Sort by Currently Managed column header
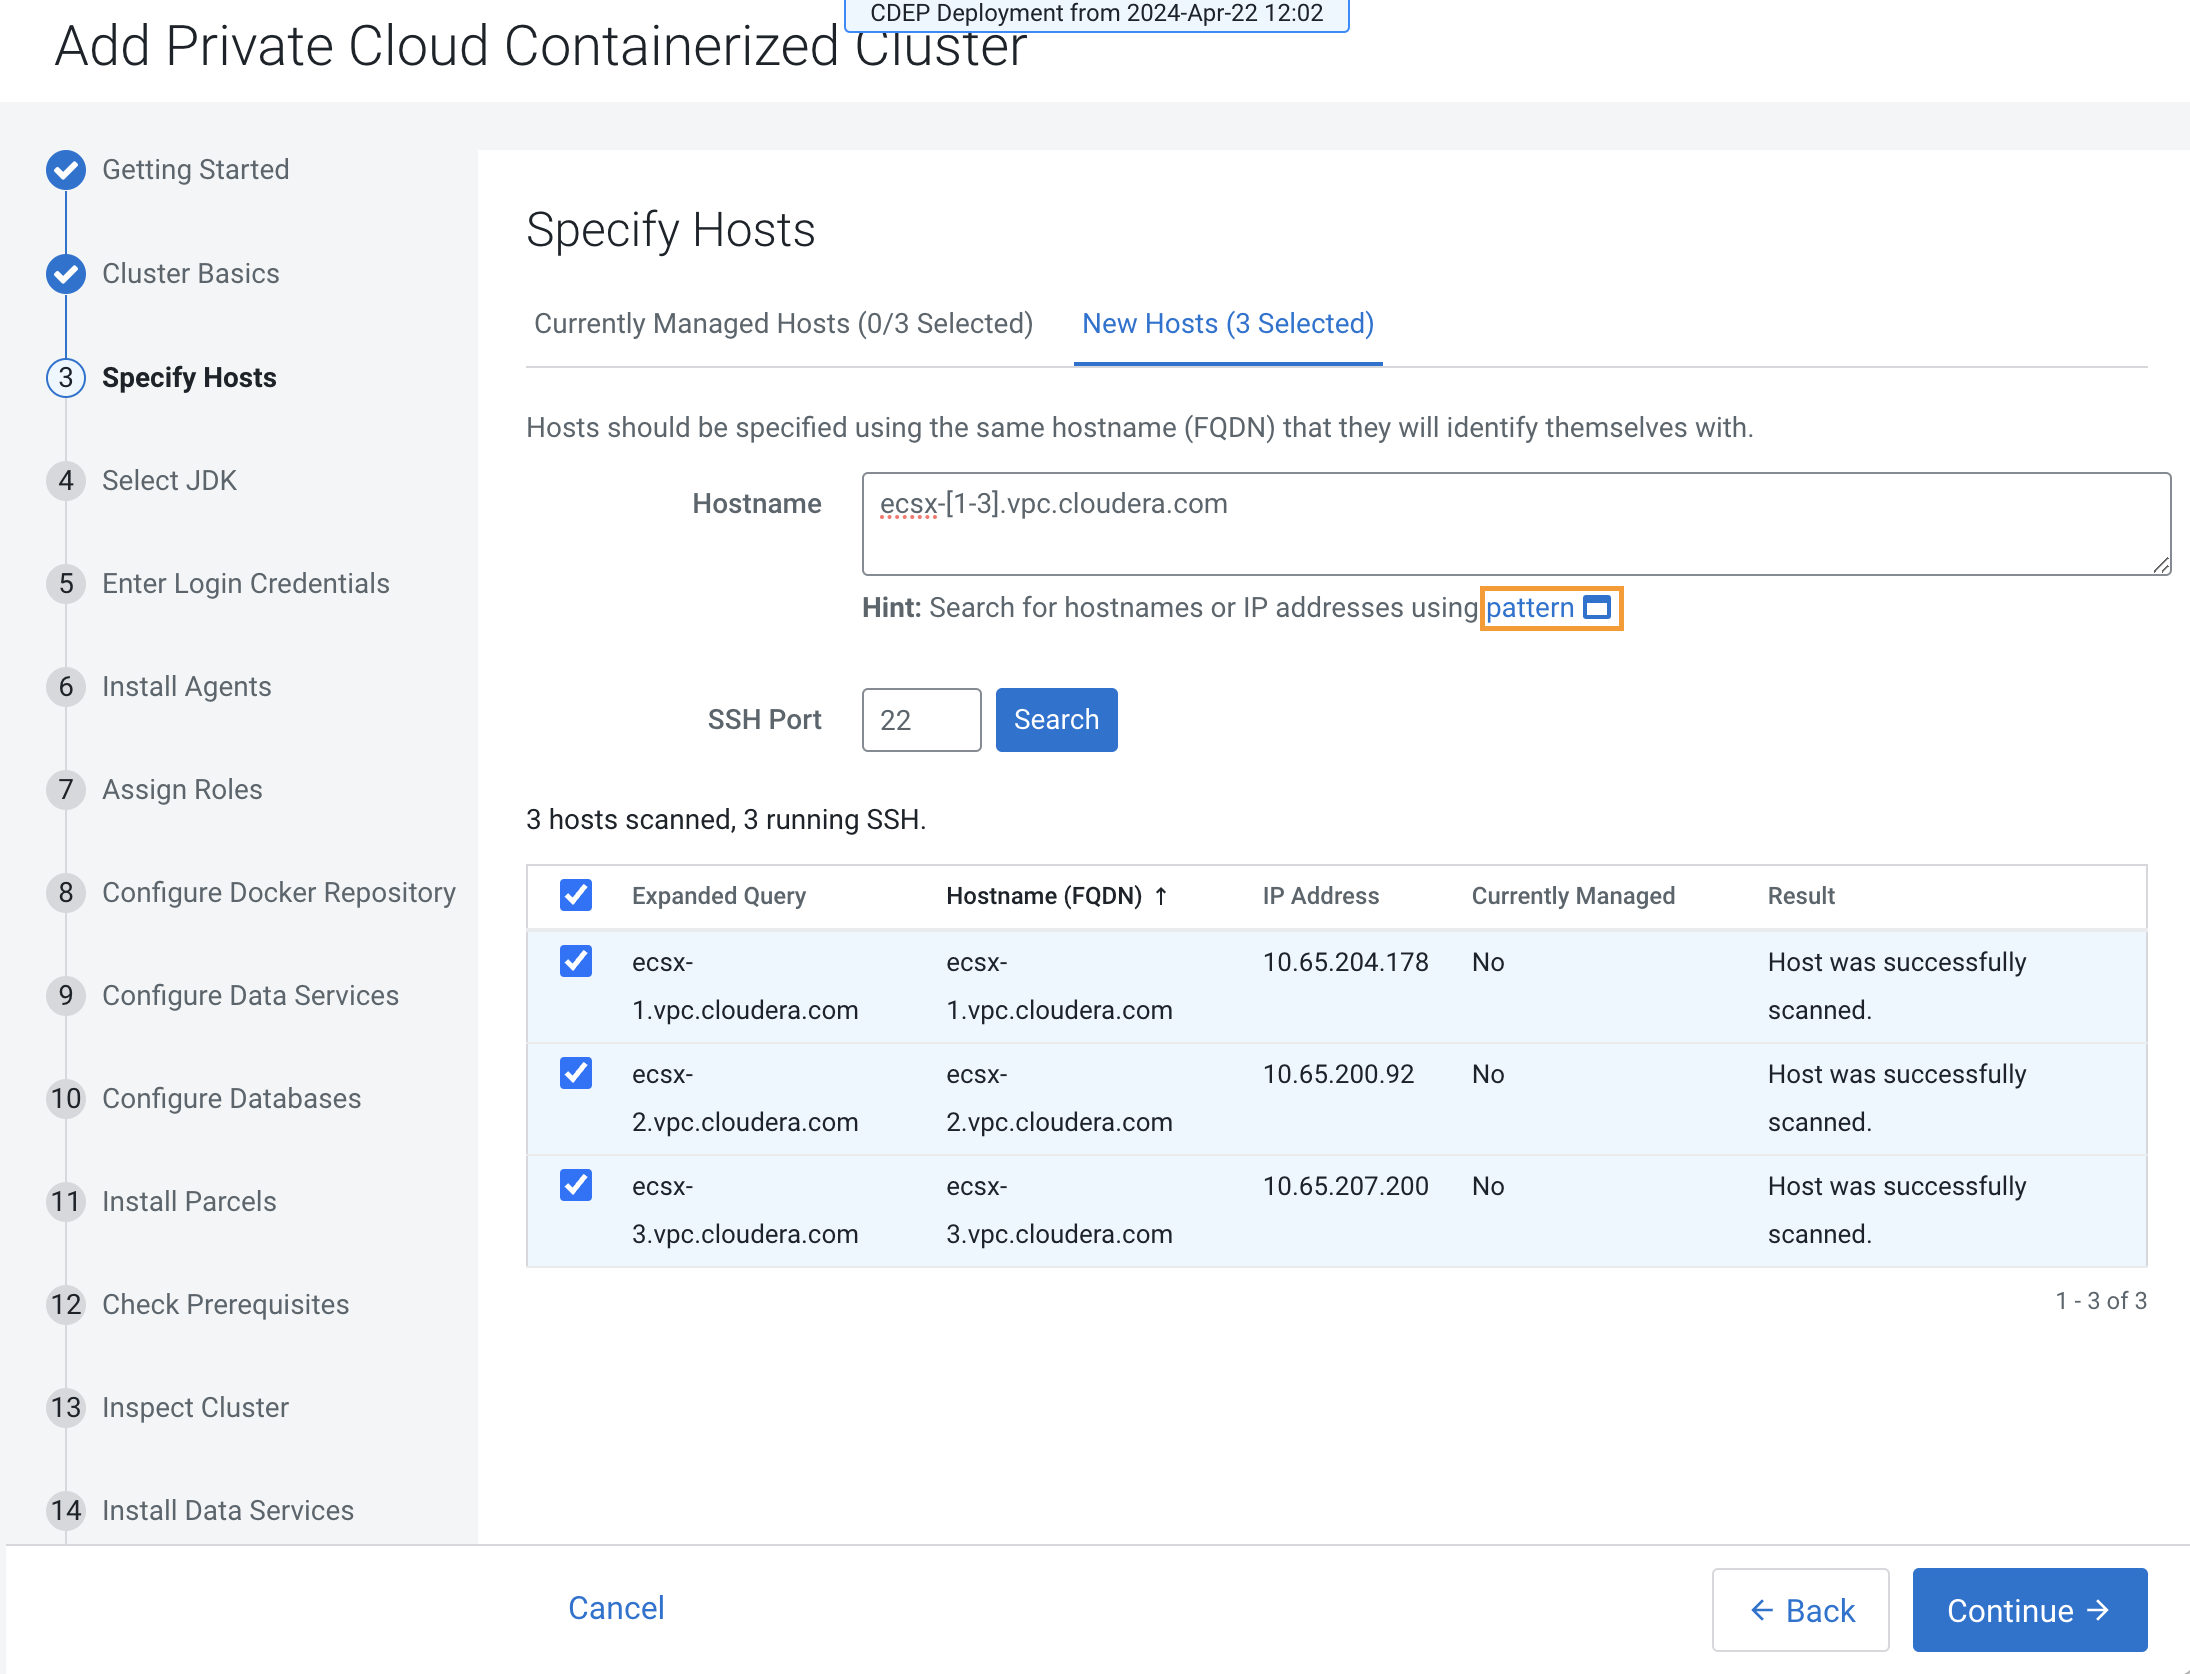Image resolution: width=2190 pixels, height=1674 pixels. coord(1573,896)
